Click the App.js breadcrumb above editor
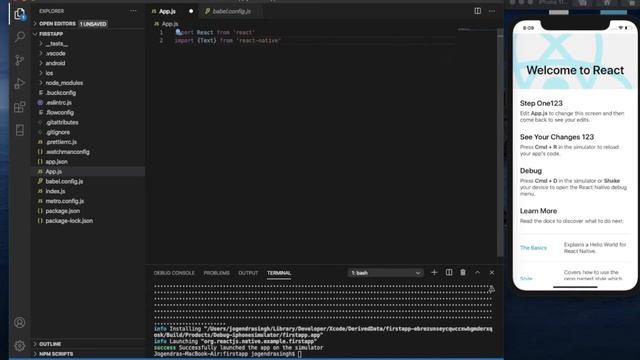This screenshot has width=640, height=360. point(166,24)
